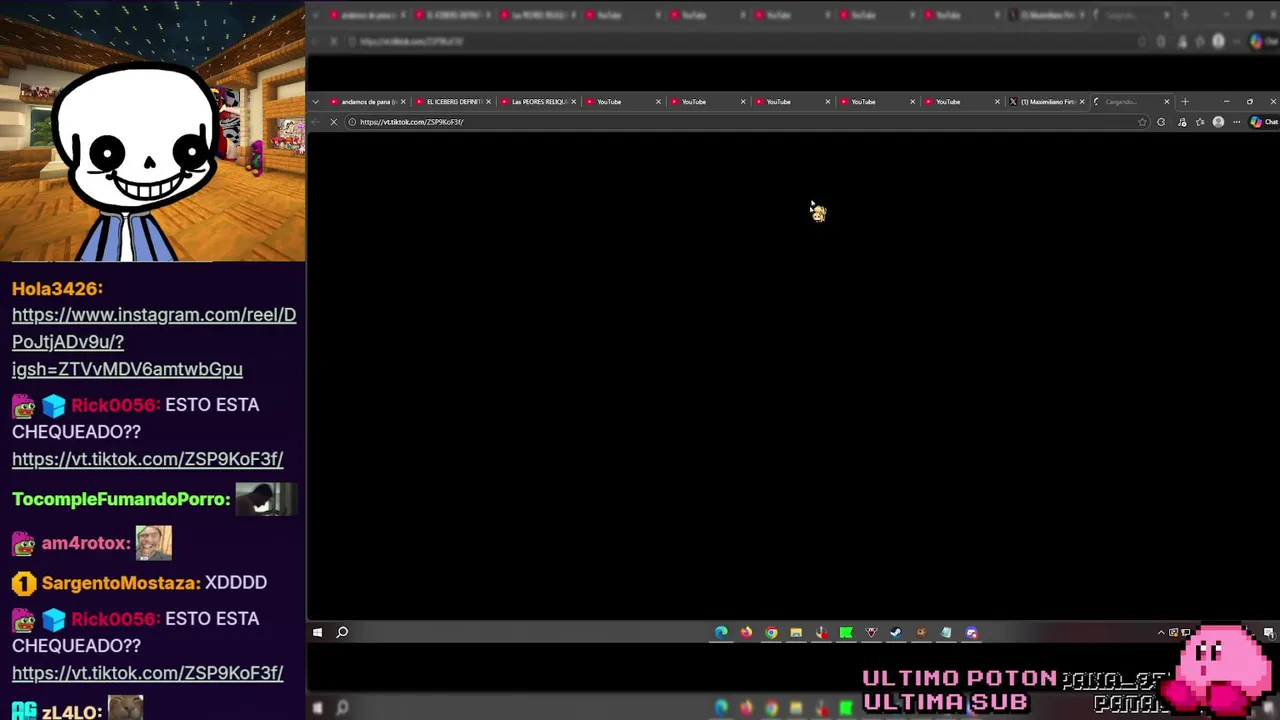The width and height of the screenshot is (1280, 720).
Task: Click username Hola3426 in chat
Action: pos(57,289)
